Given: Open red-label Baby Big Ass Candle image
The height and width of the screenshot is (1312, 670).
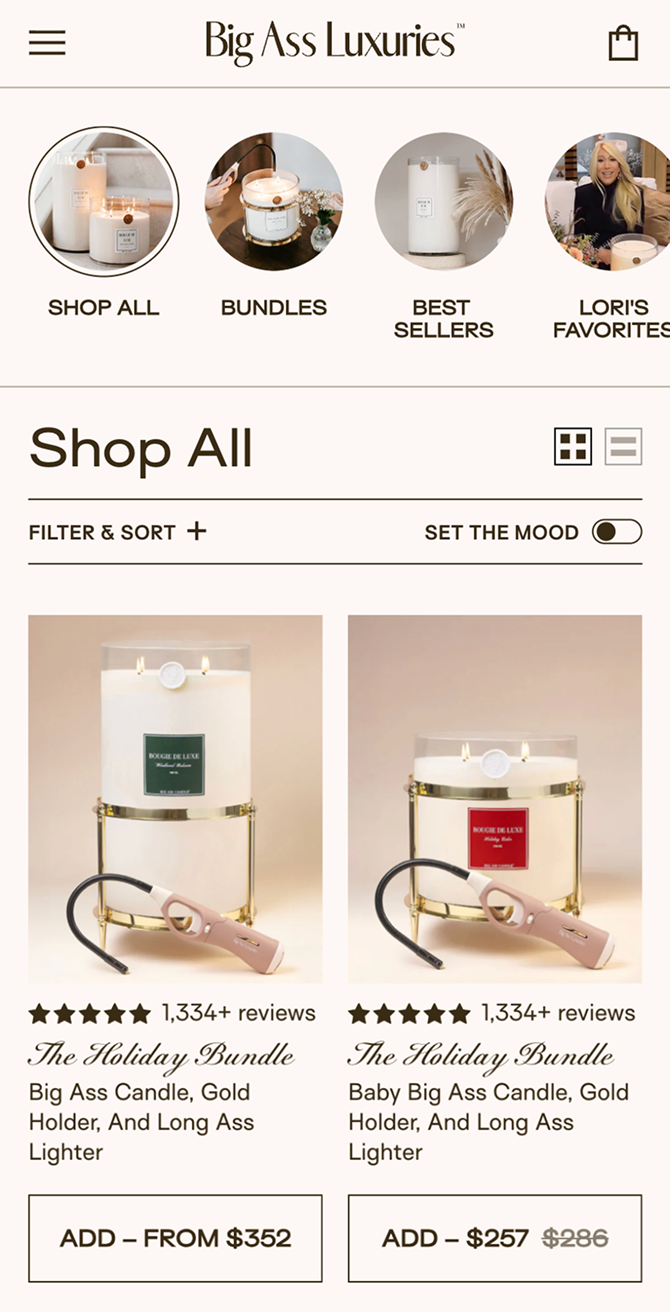Looking at the screenshot, I should point(495,799).
